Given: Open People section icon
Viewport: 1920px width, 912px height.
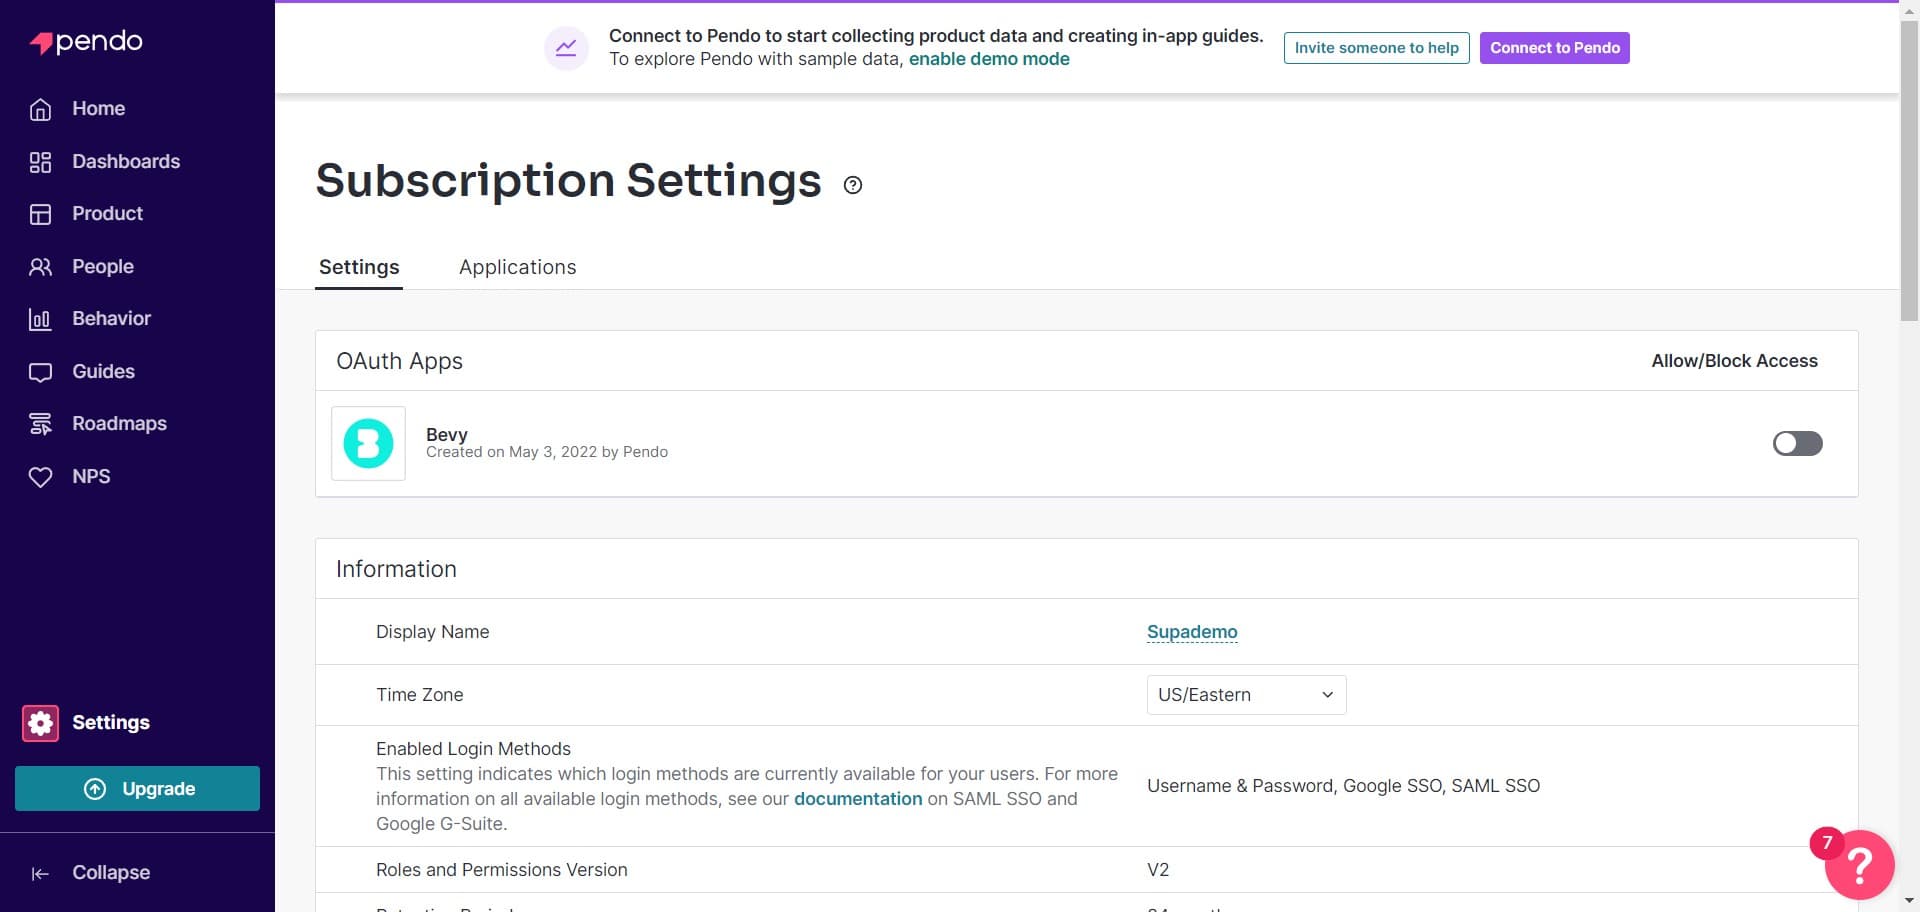Looking at the screenshot, I should (40, 267).
